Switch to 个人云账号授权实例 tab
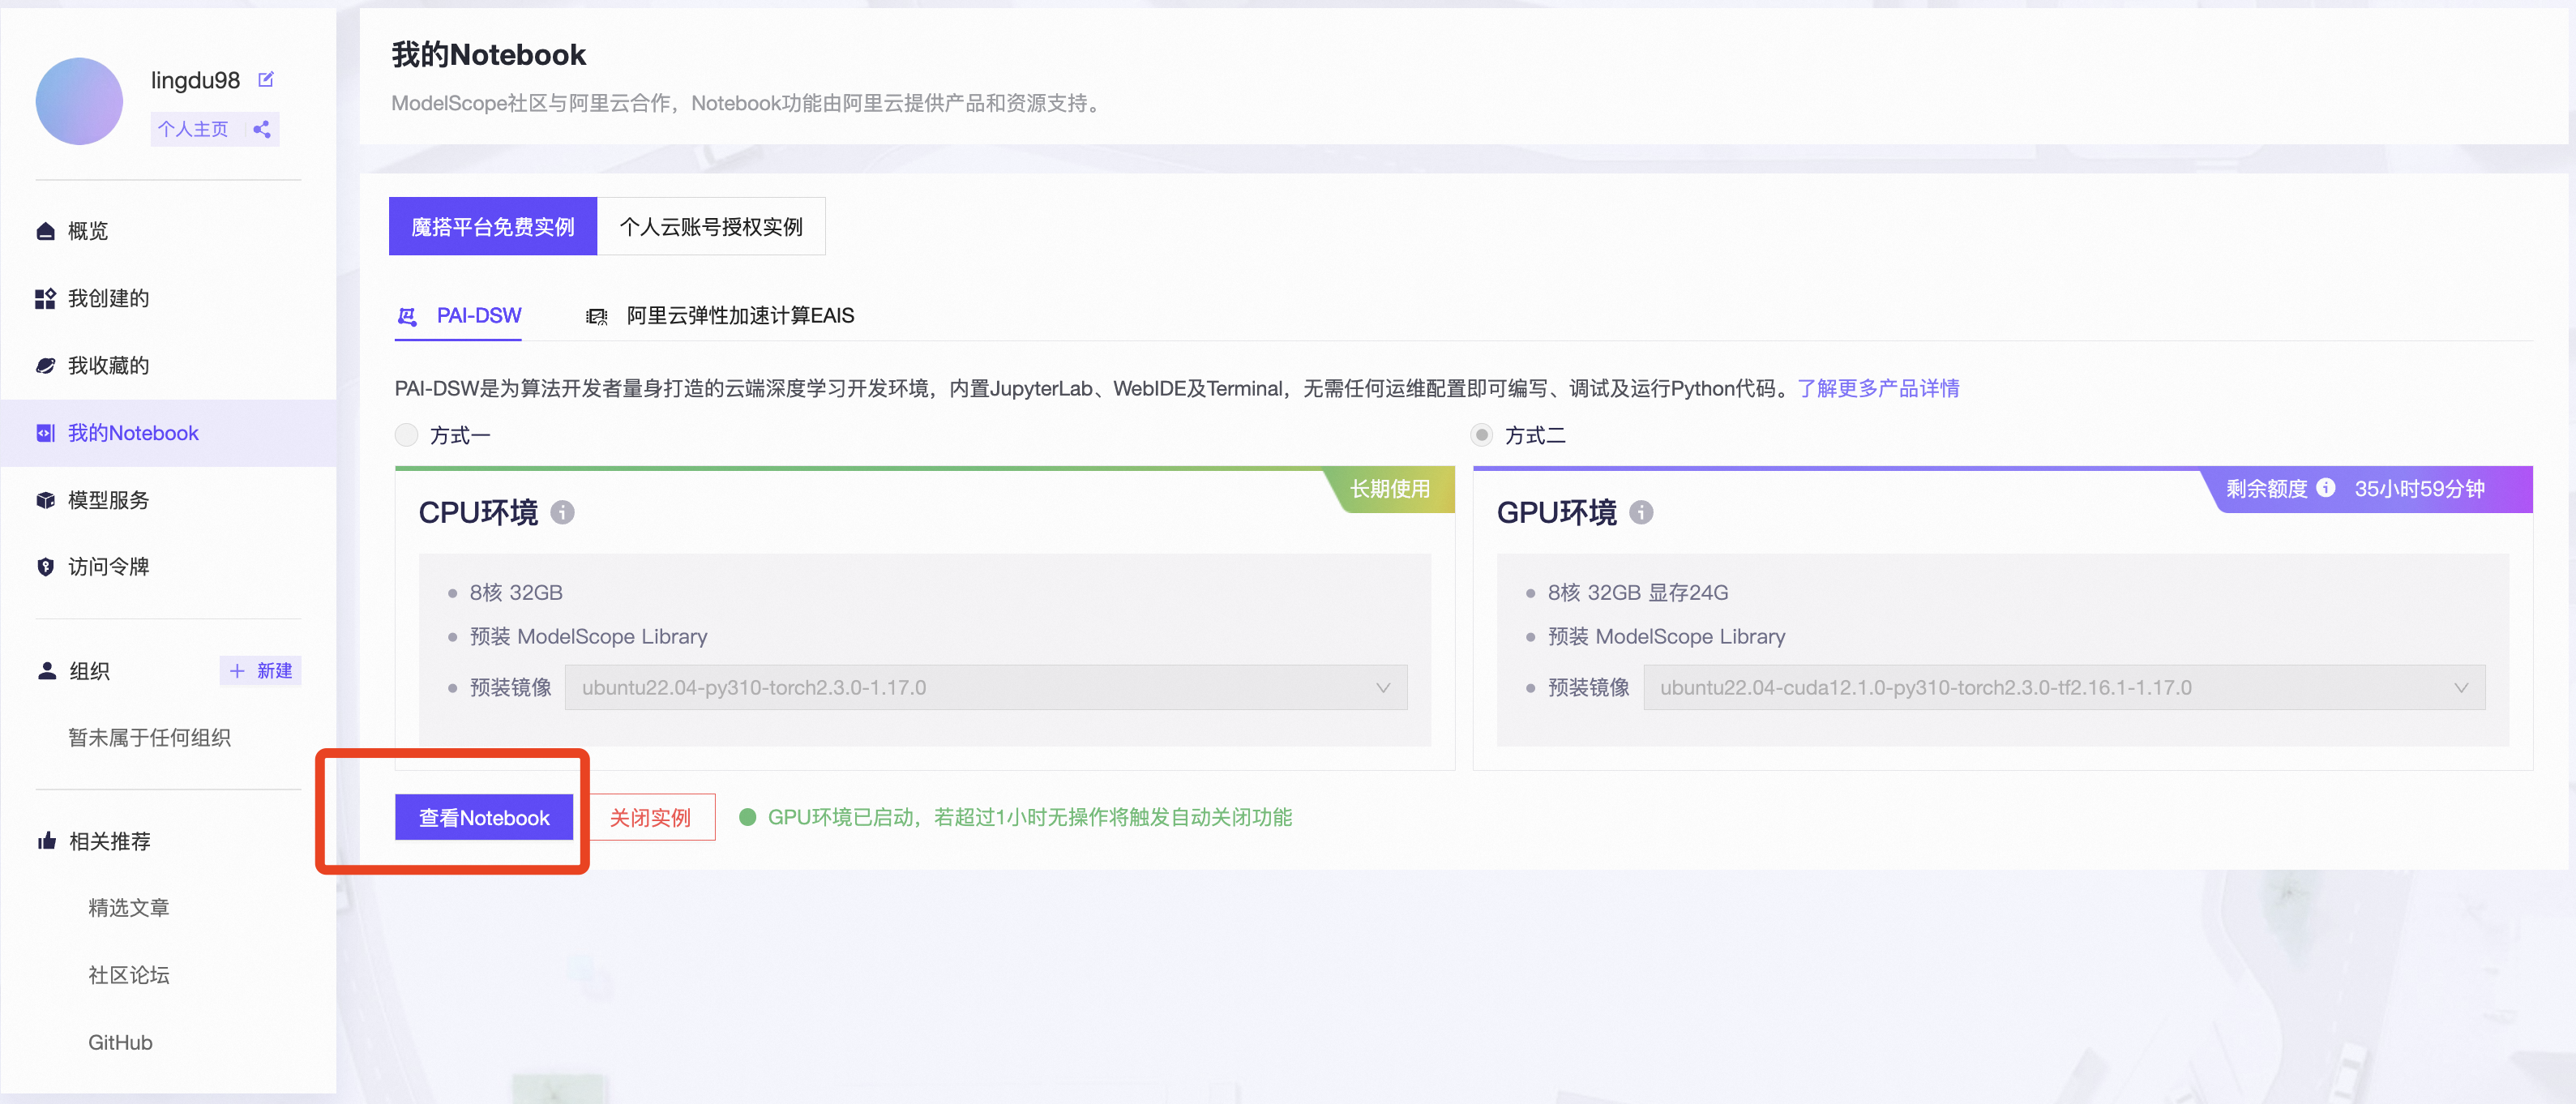 (x=711, y=226)
